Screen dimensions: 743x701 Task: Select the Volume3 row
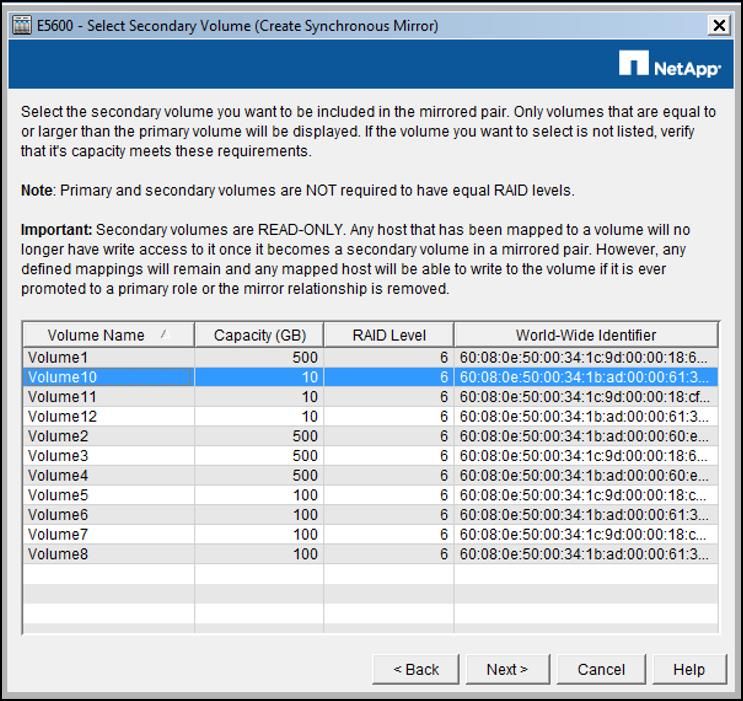371,456
